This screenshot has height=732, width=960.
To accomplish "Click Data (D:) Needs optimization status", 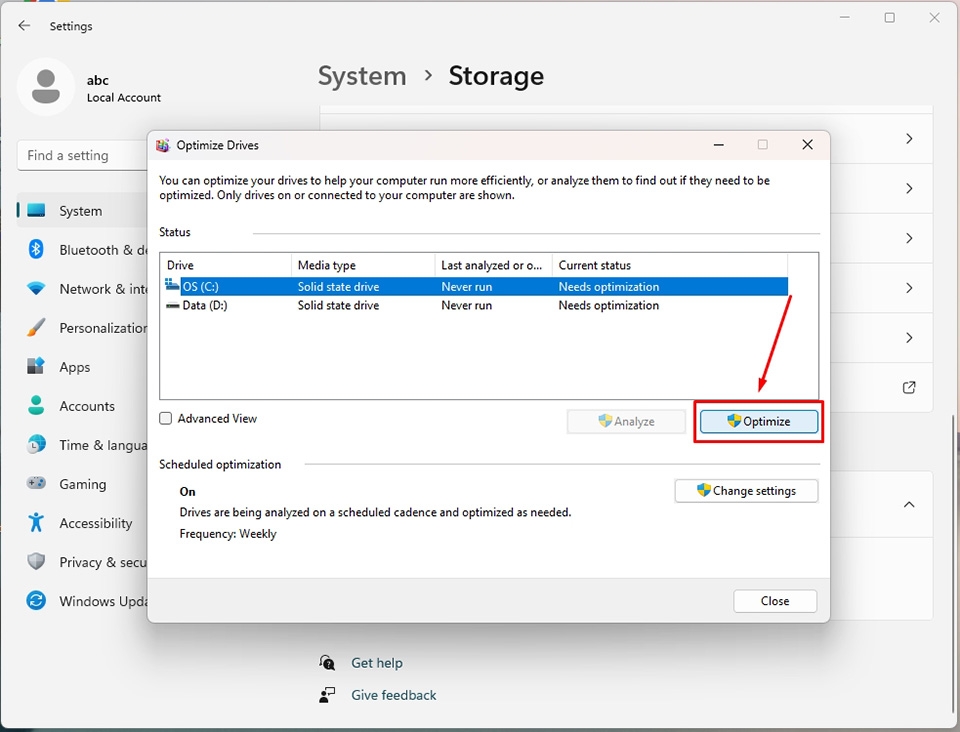I will pyautogui.click(x=609, y=305).
